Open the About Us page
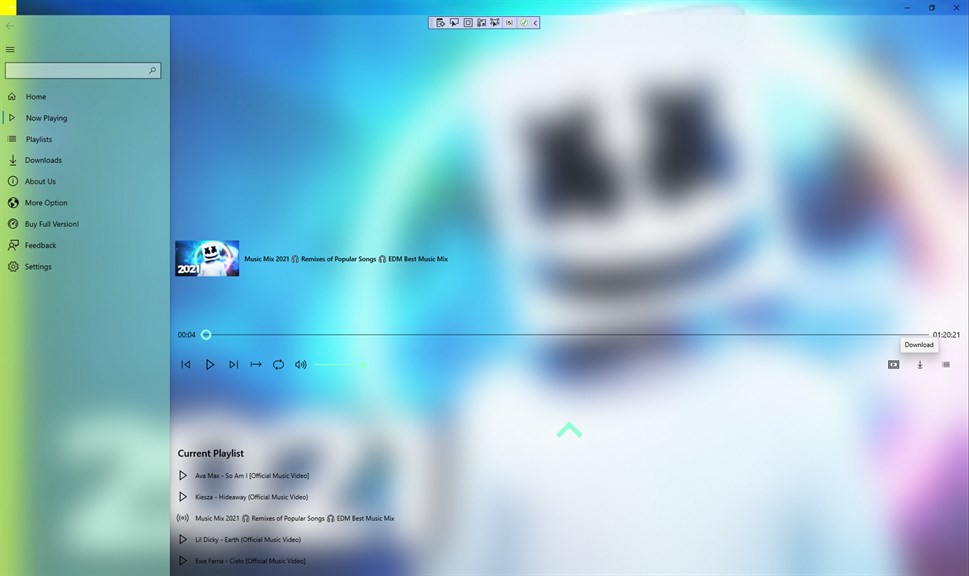This screenshot has height=576, width=969. pos(85,181)
